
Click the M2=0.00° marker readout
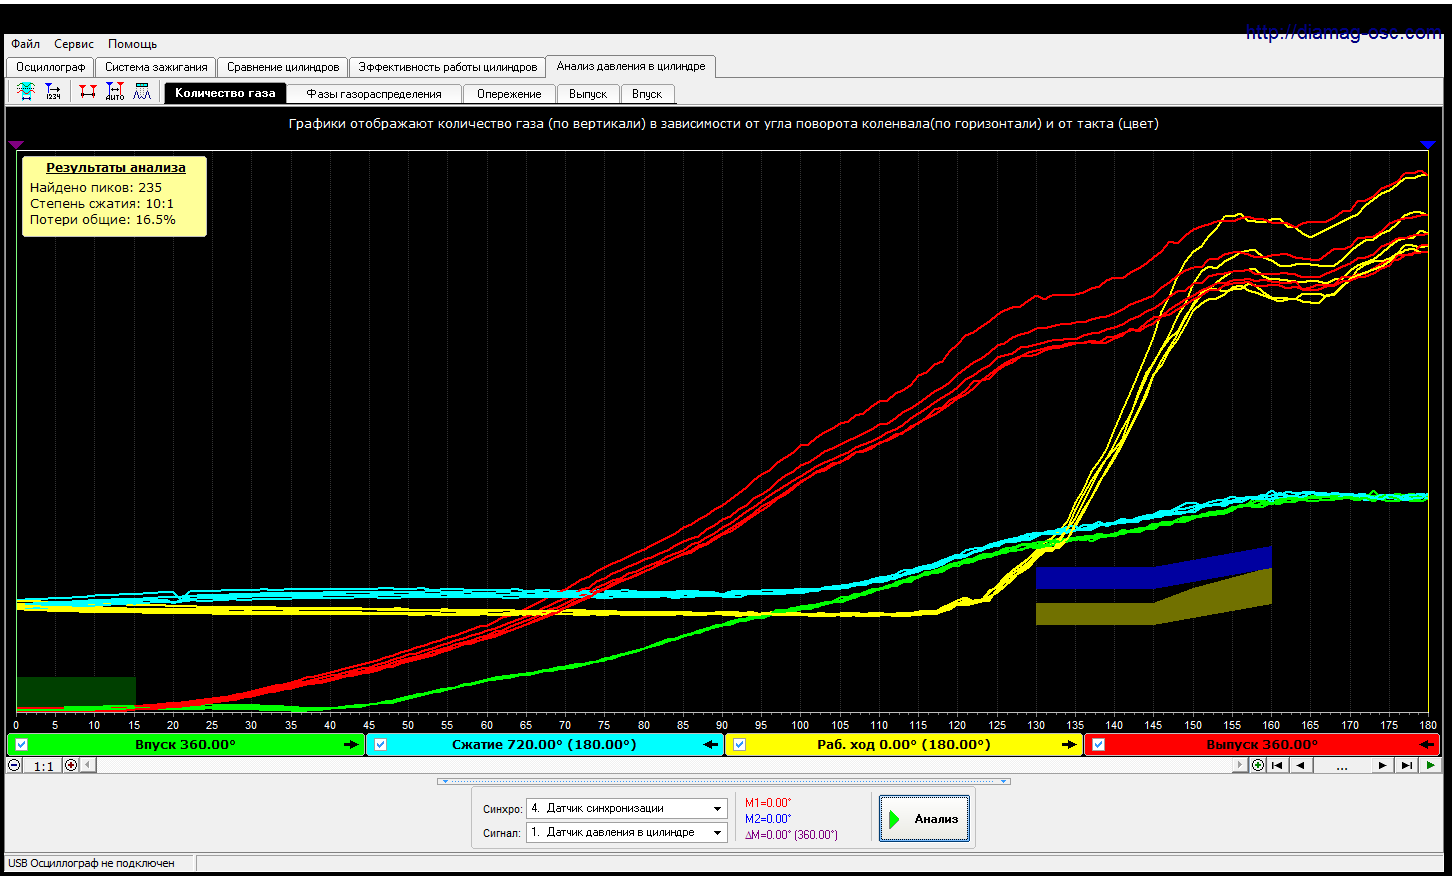[768, 819]
